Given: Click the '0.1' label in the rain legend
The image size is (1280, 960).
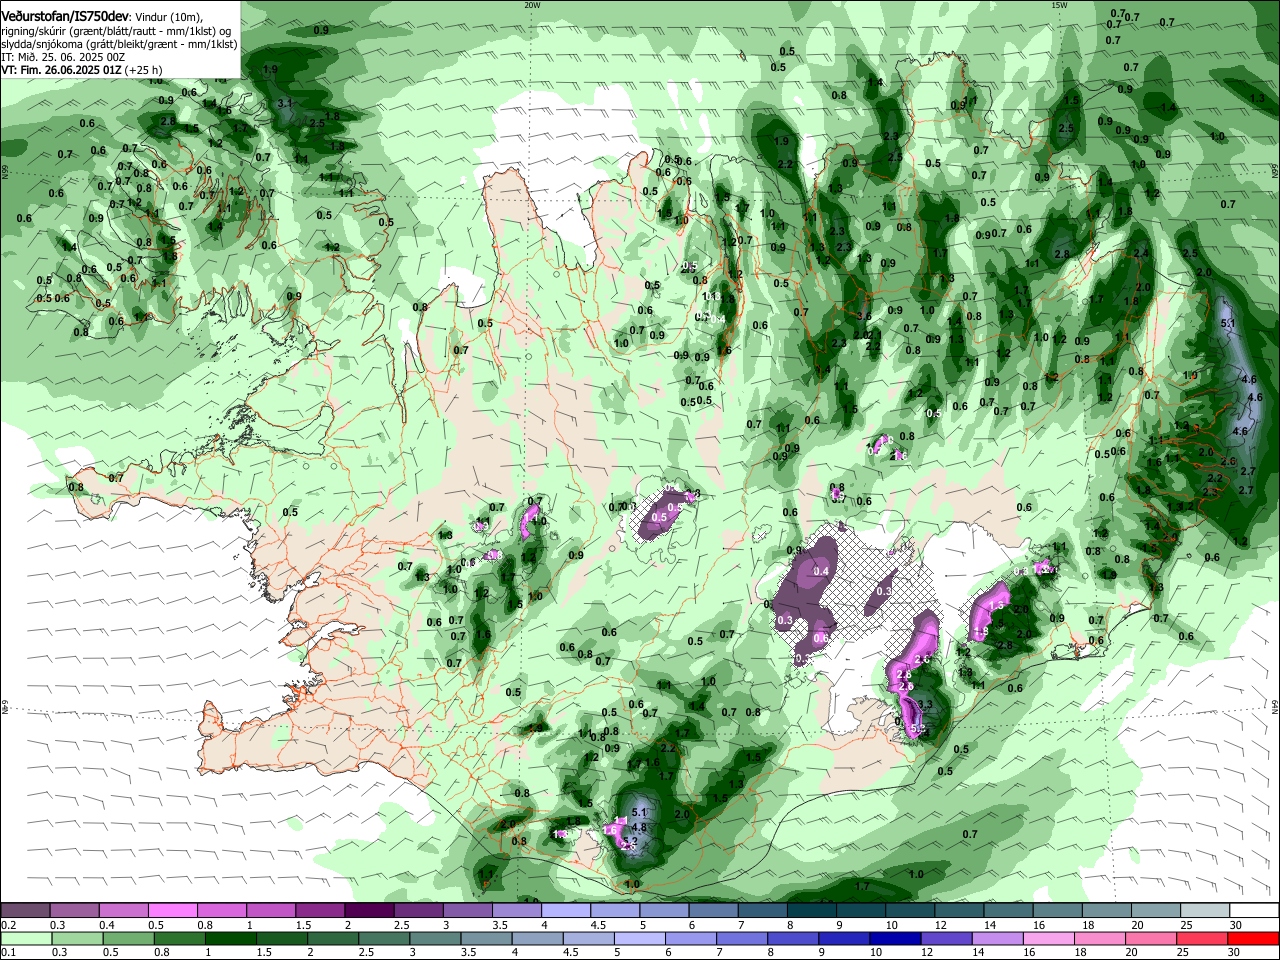Looking at the screenshot, I should 8,953.
